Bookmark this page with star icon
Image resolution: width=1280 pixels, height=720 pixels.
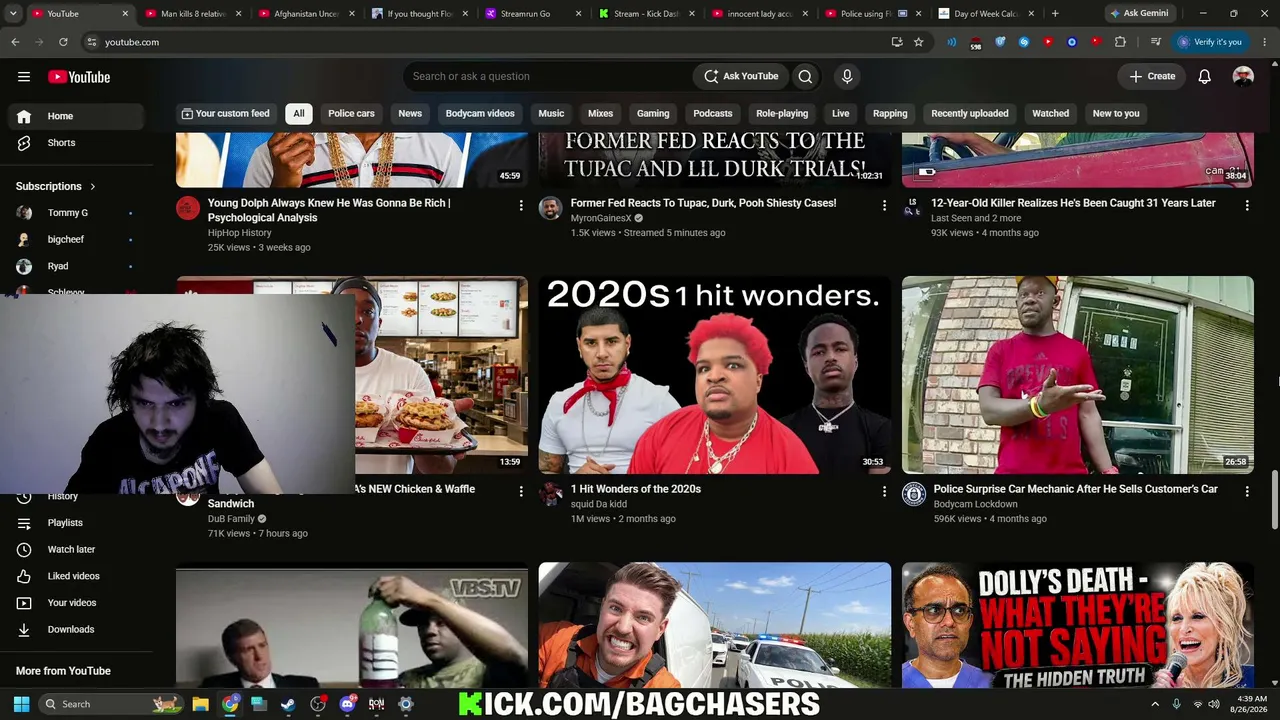pyautogui.click(x=918, y=42)
